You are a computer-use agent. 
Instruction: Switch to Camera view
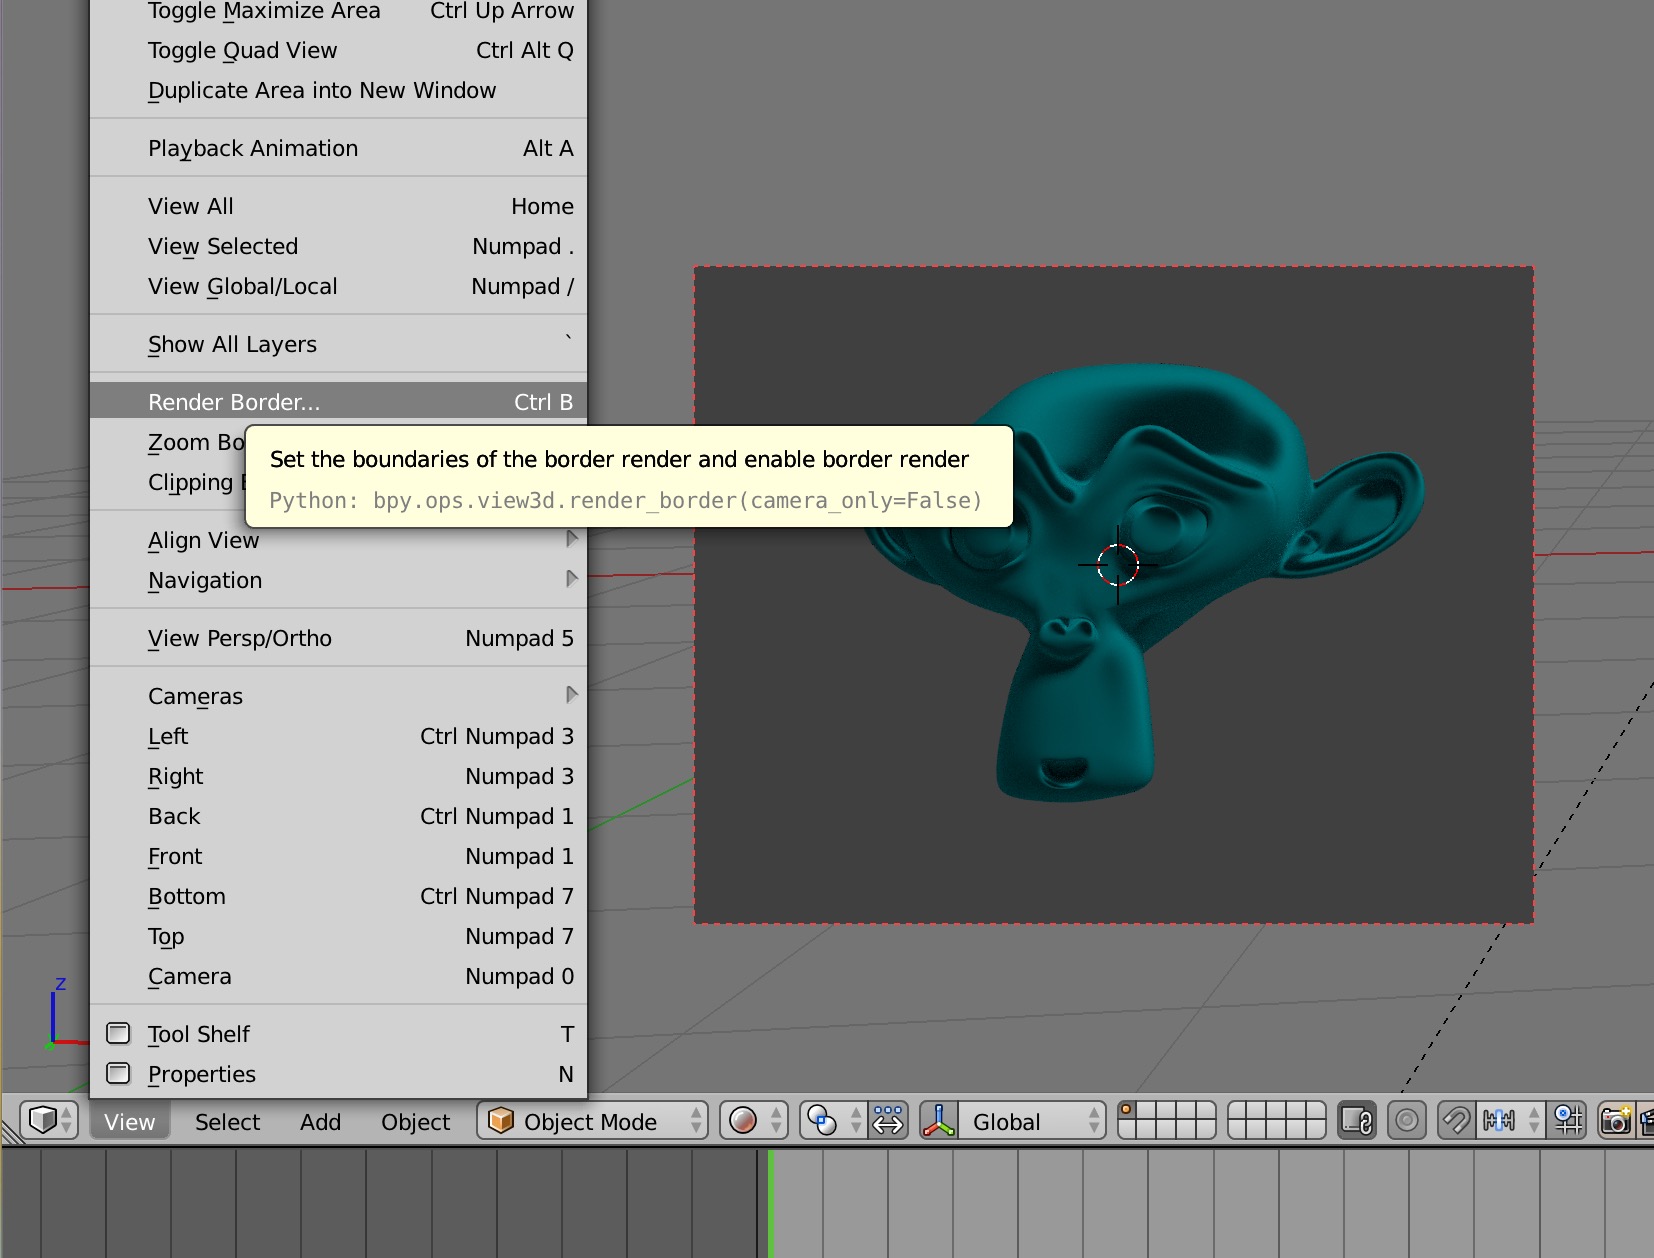coord(338,976)
